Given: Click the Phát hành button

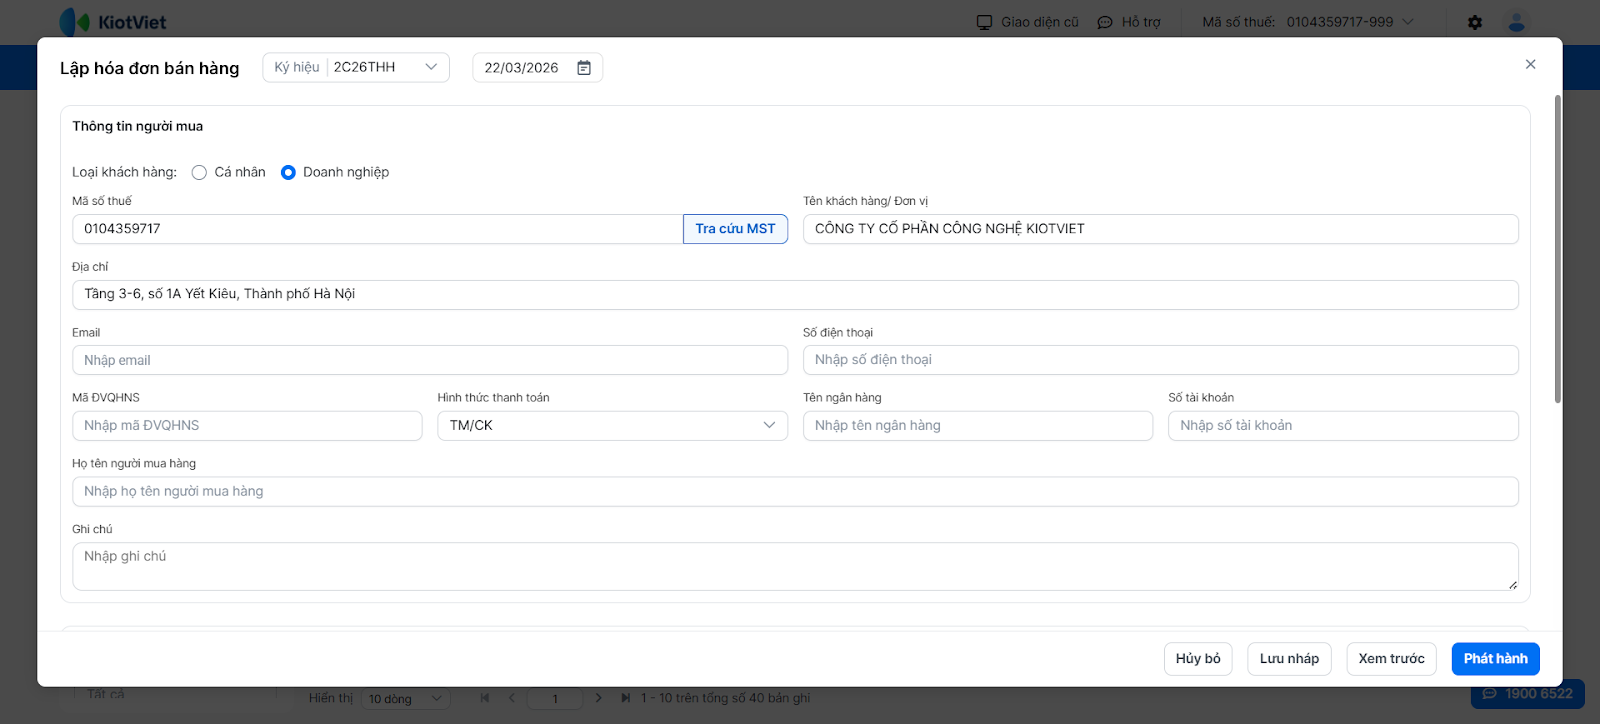Looking at the screenshot, I should point(1495,659).
